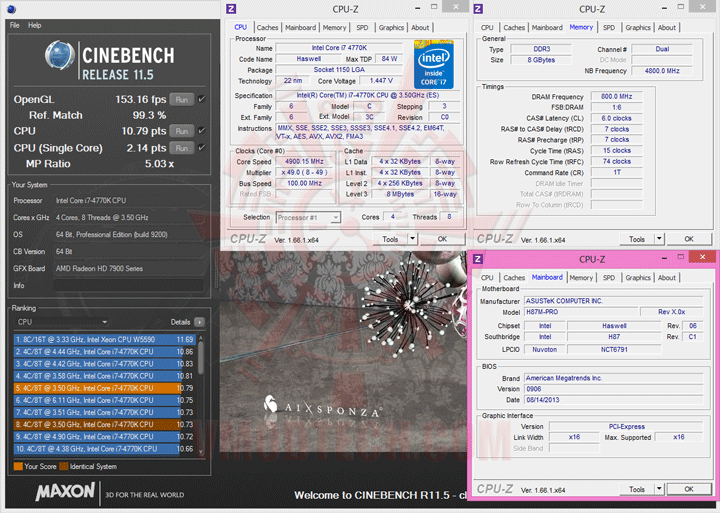Click Tools button in Memory window

636,239
